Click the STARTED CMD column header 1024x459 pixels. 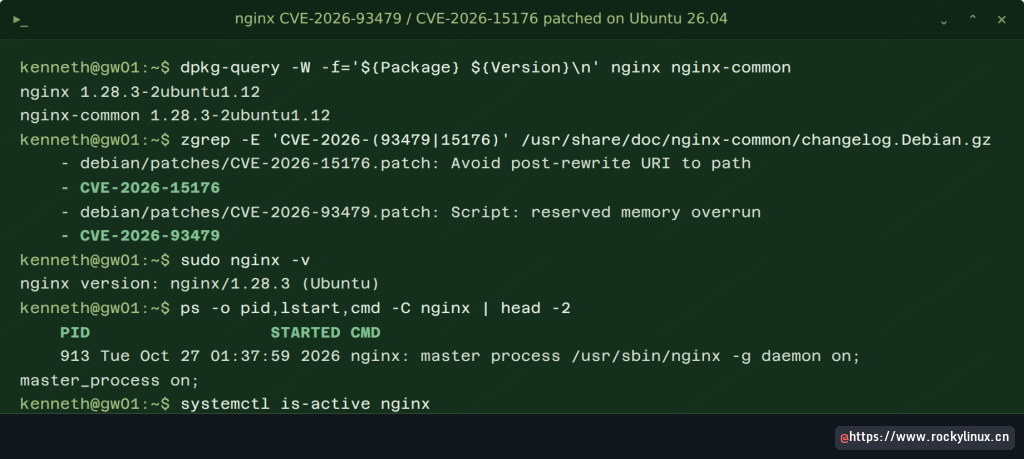(x=325, y=333)
